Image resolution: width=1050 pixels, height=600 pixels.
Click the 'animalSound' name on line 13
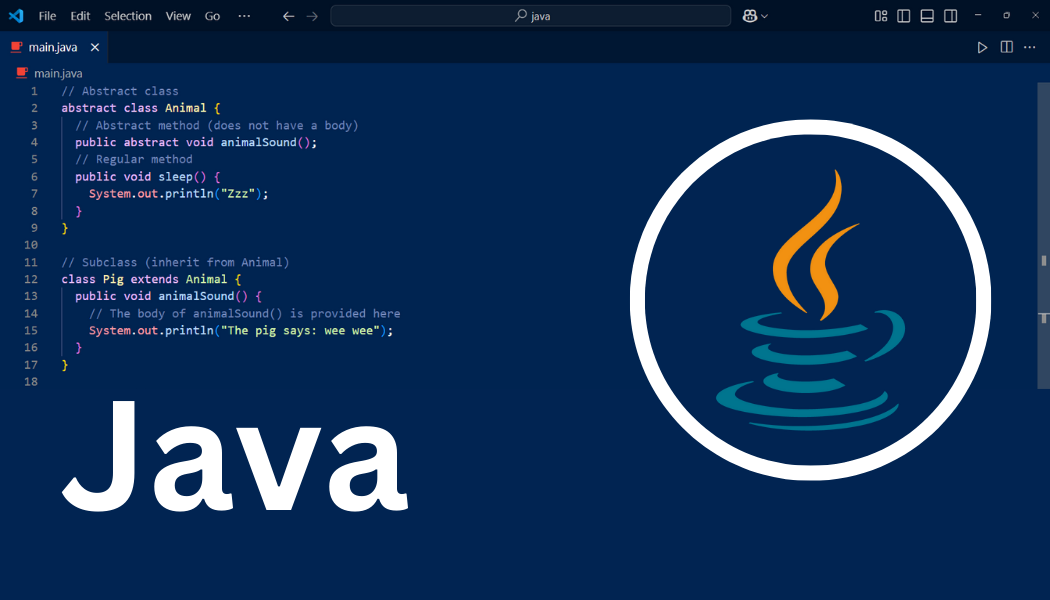point(196,296)
